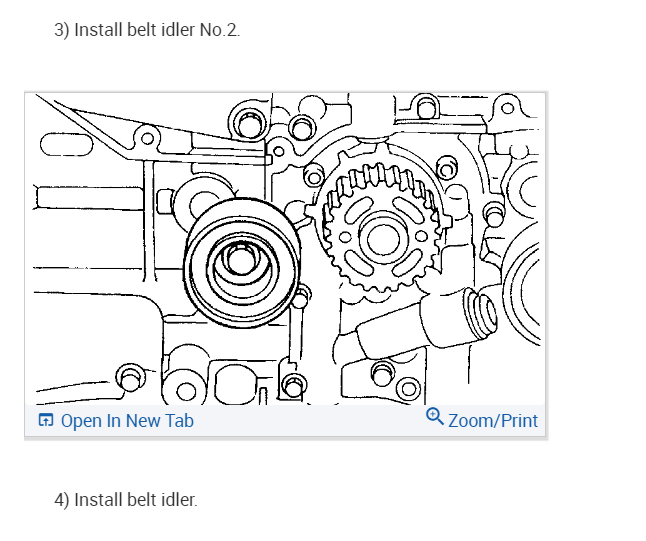Select the step text 'Install belt idler No.2.'
This screenshot has width=646, height=541.
157,30
